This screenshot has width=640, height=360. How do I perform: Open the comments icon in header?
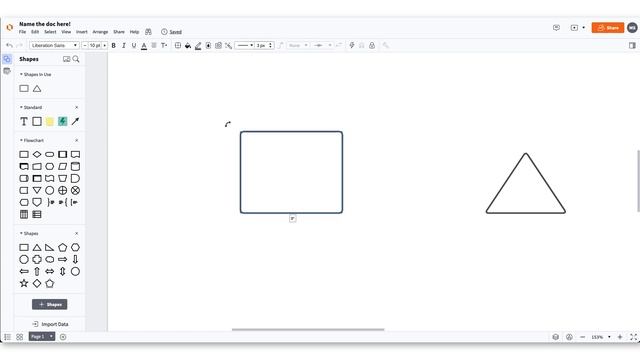pyautogui.click(x=556, y=28)
